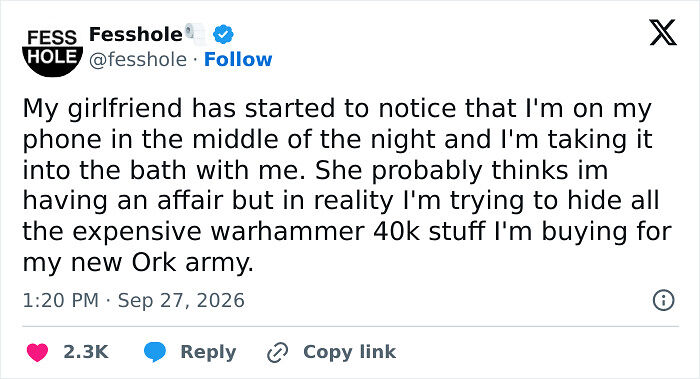
Task: Click the X logo in the corner
Action: 663,33
